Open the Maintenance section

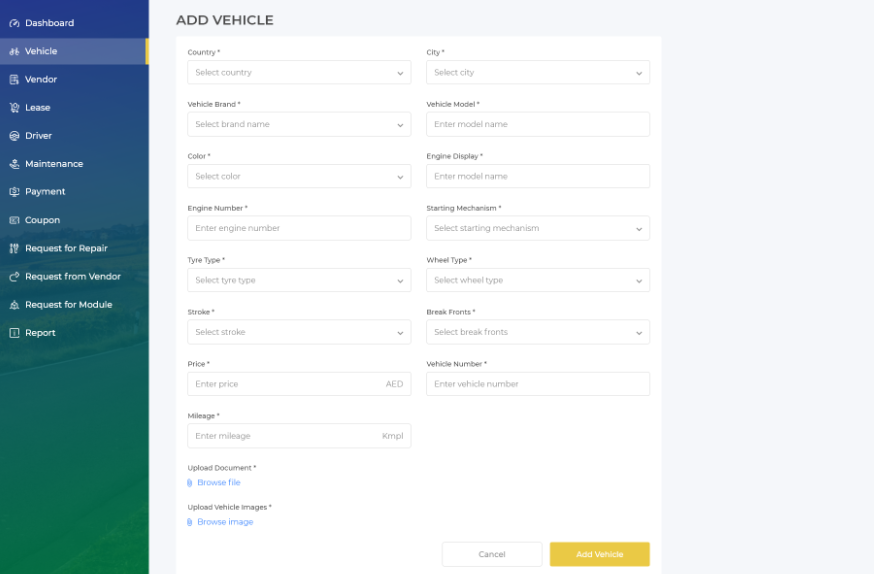tap(74, 164)
